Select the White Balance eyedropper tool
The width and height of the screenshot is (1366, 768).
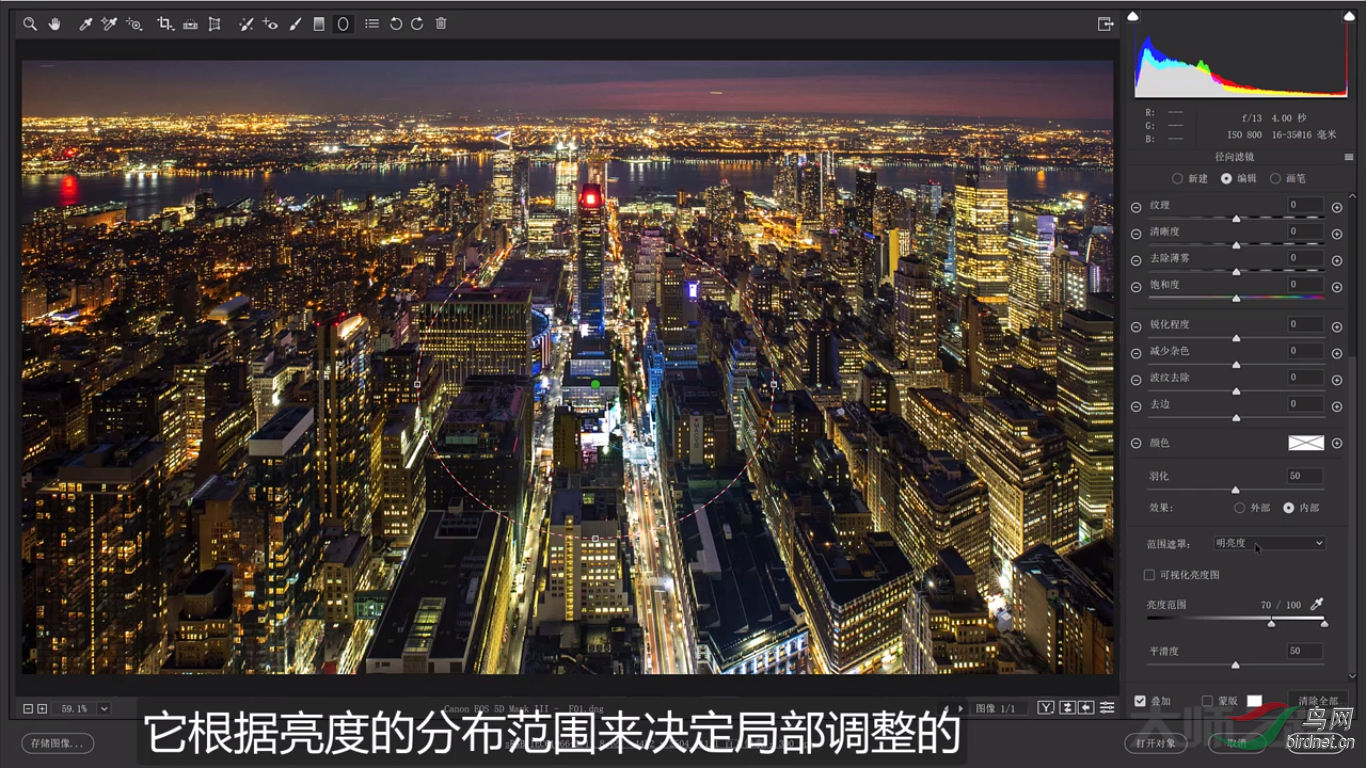[86, 23]
